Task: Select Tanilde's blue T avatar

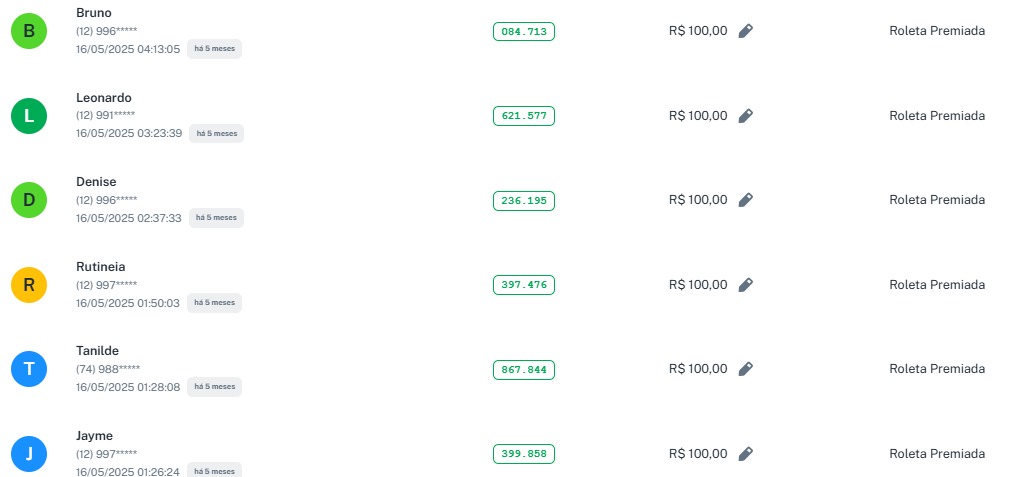Action: (29, 370)
